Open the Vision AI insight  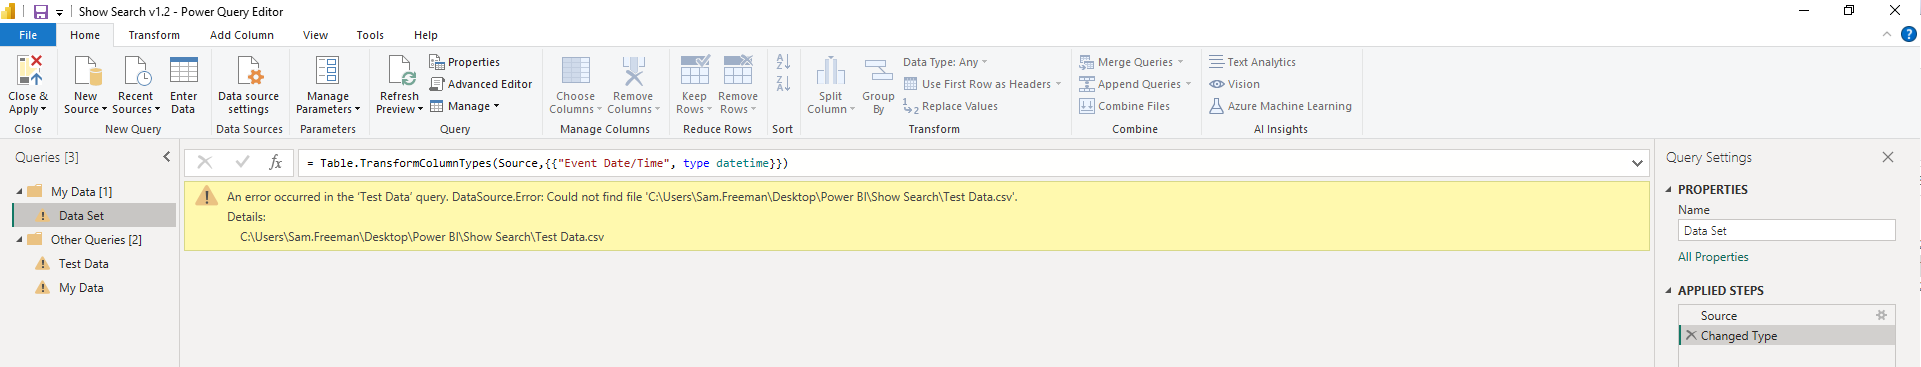[x=1234, y=84]
